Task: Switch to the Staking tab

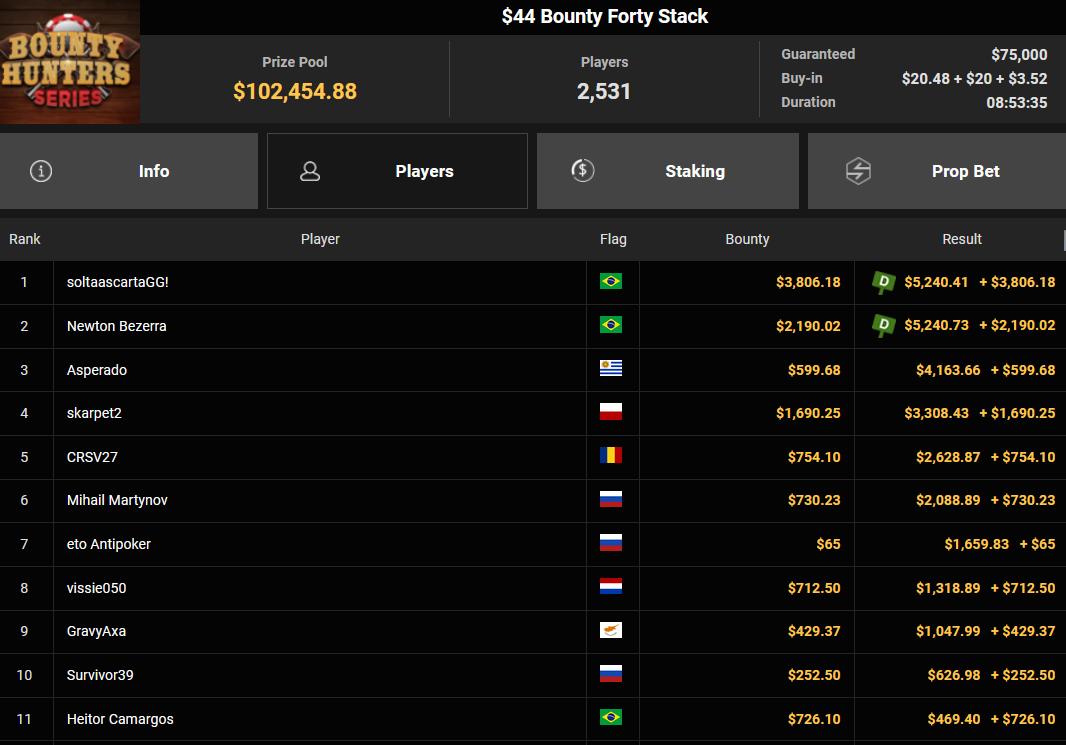Action: (668, 171)
